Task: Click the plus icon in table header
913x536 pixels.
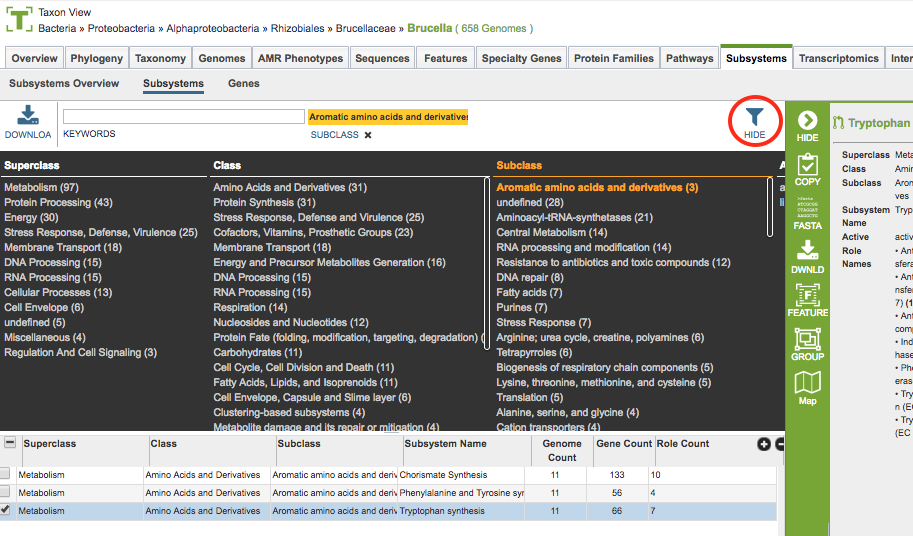Action: tap(764, 444)
